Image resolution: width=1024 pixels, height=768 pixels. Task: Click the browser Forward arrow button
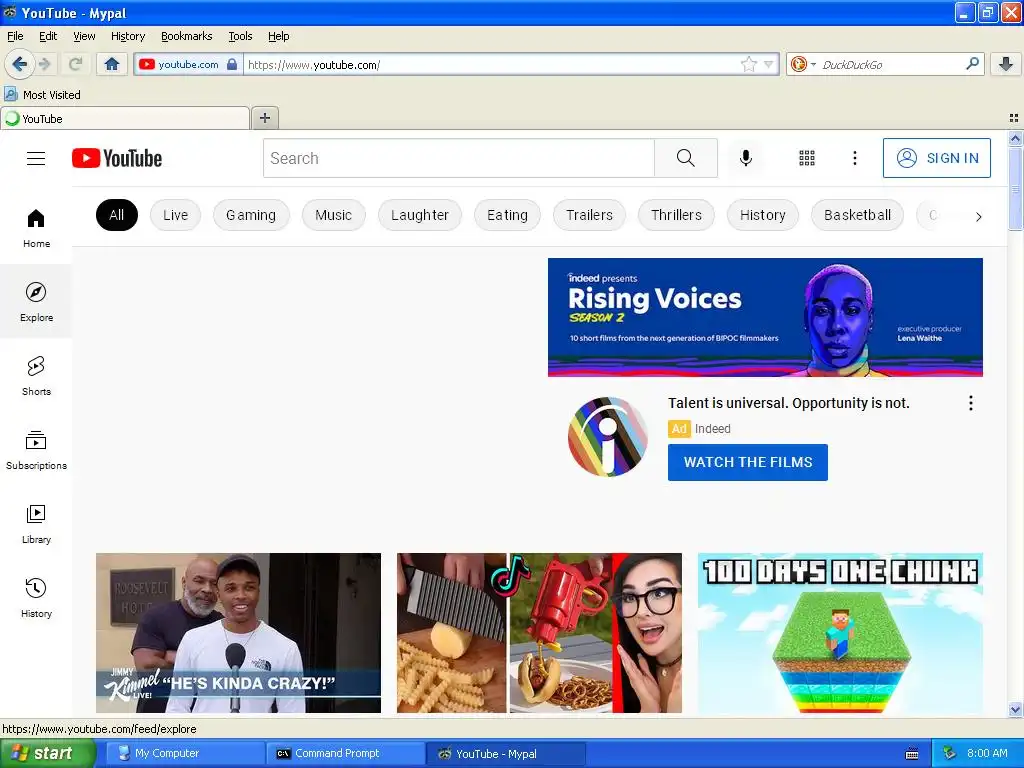(x=44, y=64)
